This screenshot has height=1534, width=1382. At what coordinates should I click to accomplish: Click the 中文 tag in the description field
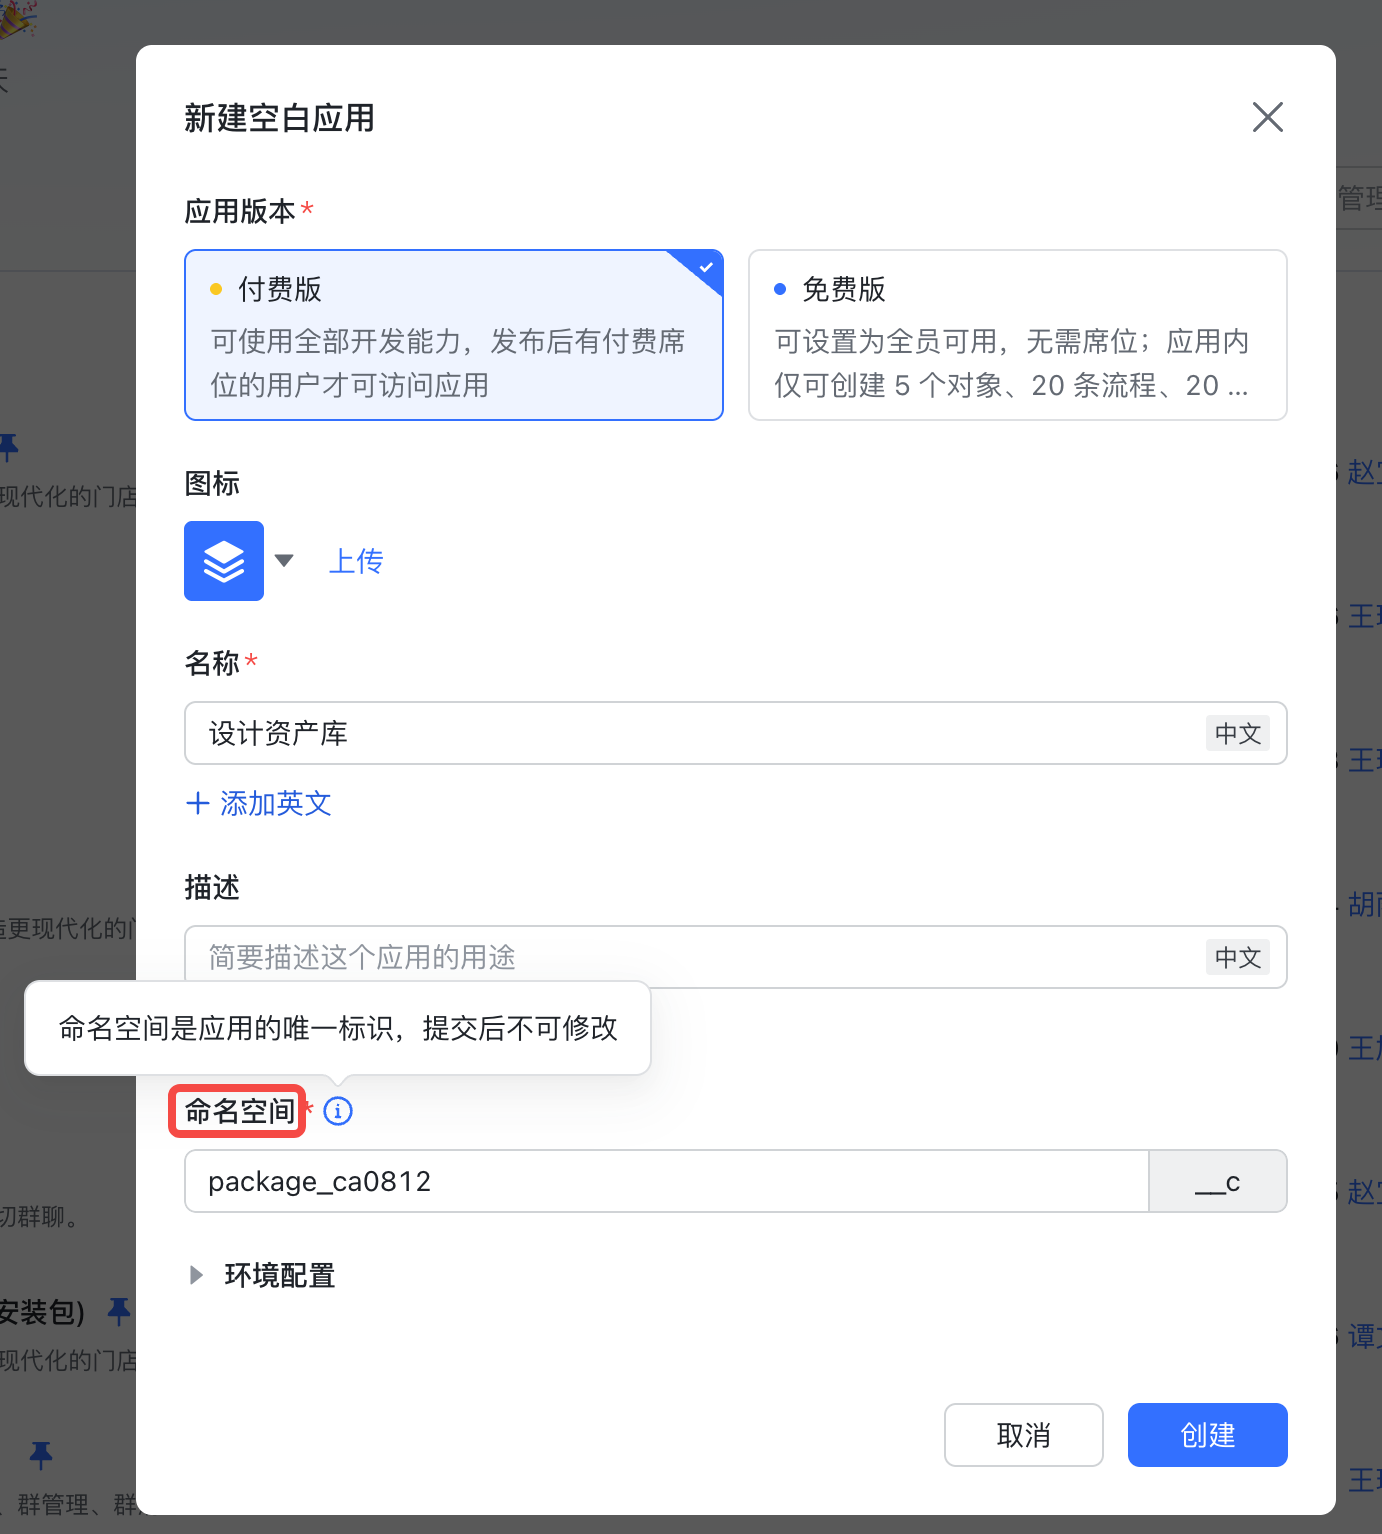click(1238, 957)
